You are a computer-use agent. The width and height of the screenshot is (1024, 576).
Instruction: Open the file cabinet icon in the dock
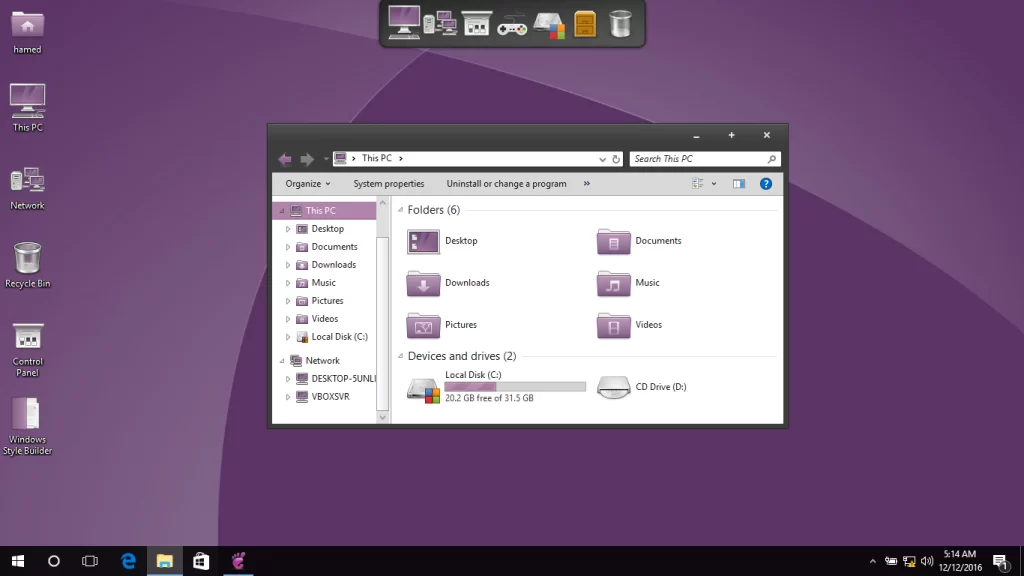(x=585, y=24)
